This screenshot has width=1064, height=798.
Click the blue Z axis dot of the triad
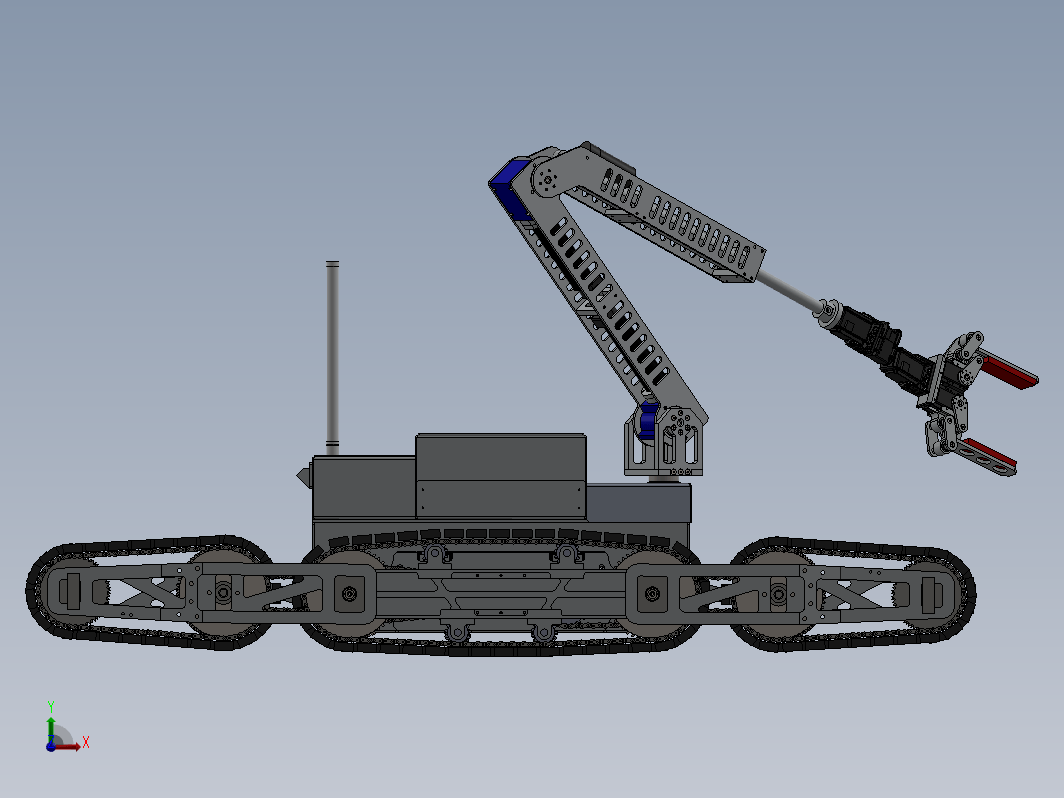51,746
